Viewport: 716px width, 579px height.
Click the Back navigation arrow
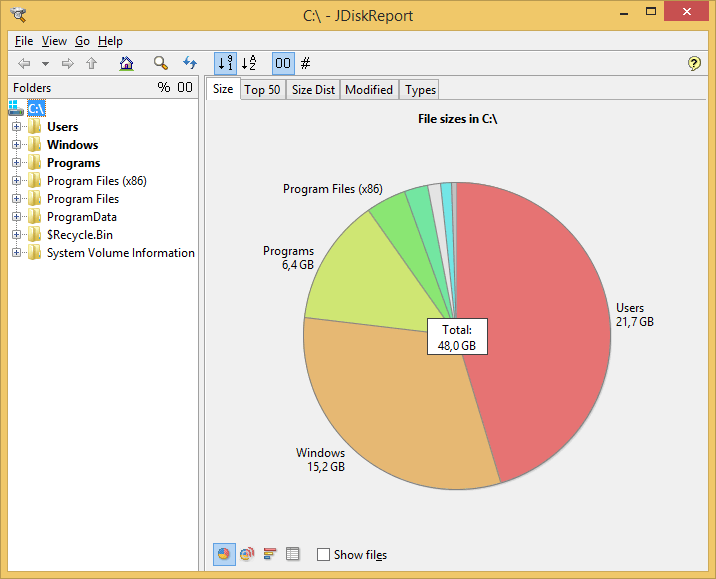tap(24, 63)
